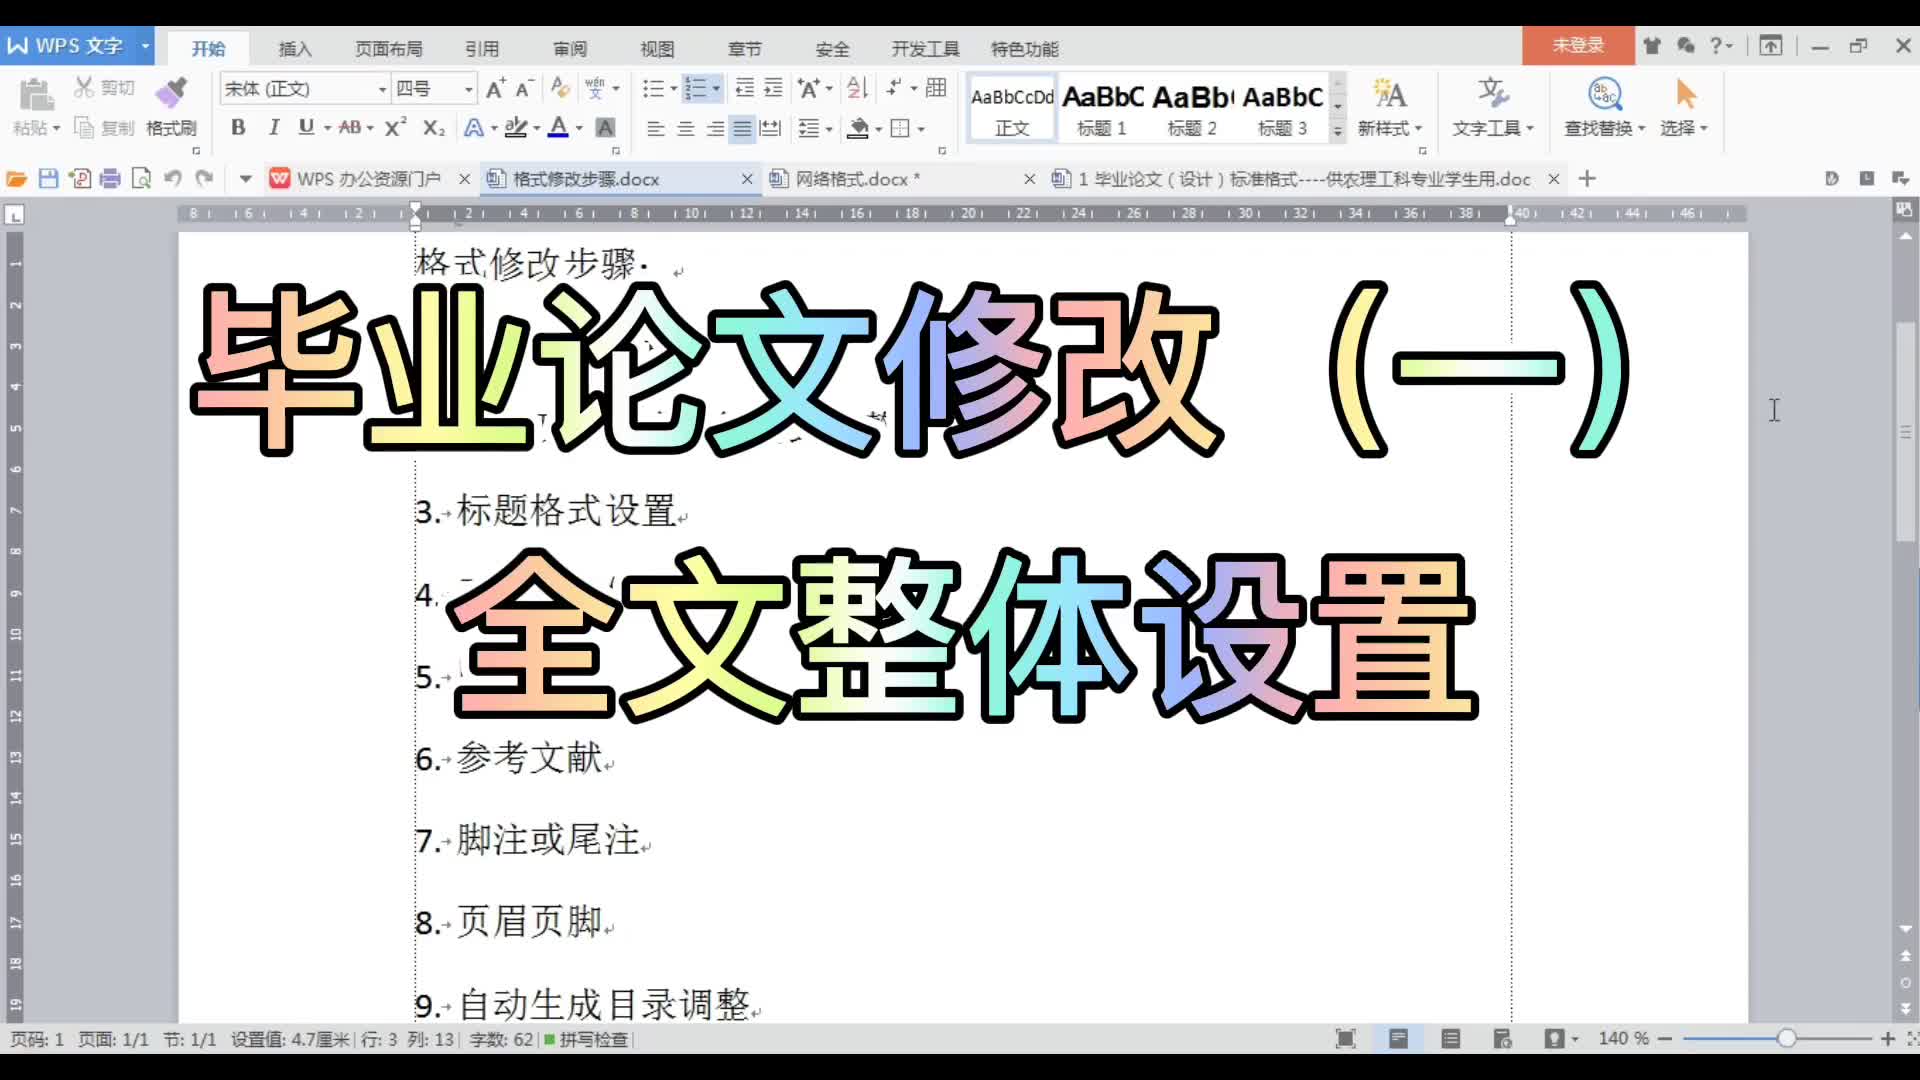Center align the paragraph
Viewport: 1920px width, 1080px height.
(x=685, y=128)
